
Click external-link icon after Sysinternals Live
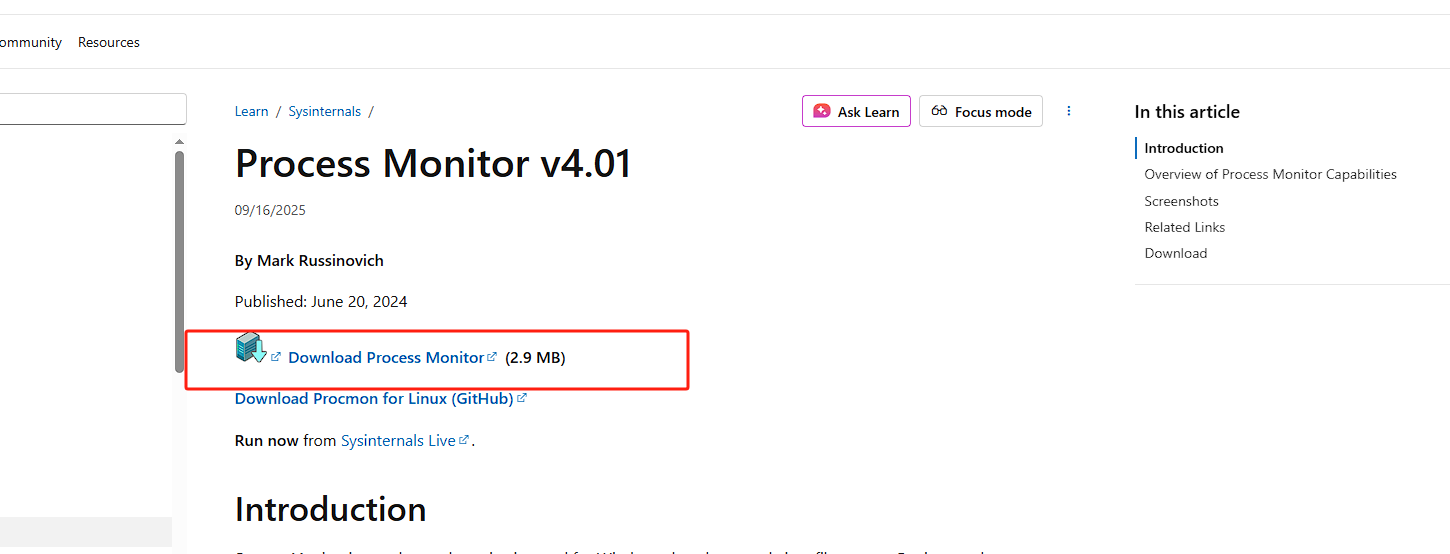pyautogui.click(x=464, y=440)
